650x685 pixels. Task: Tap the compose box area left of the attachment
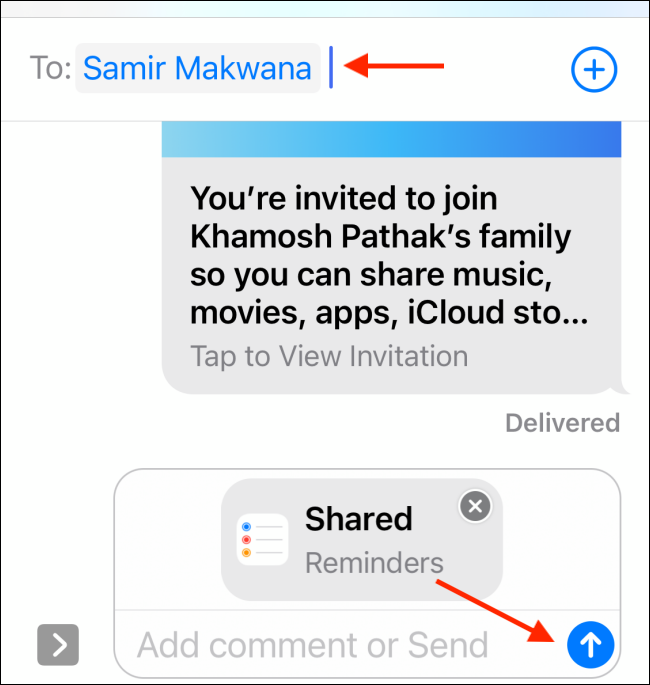pyautogui.click(x=168, y=540)
